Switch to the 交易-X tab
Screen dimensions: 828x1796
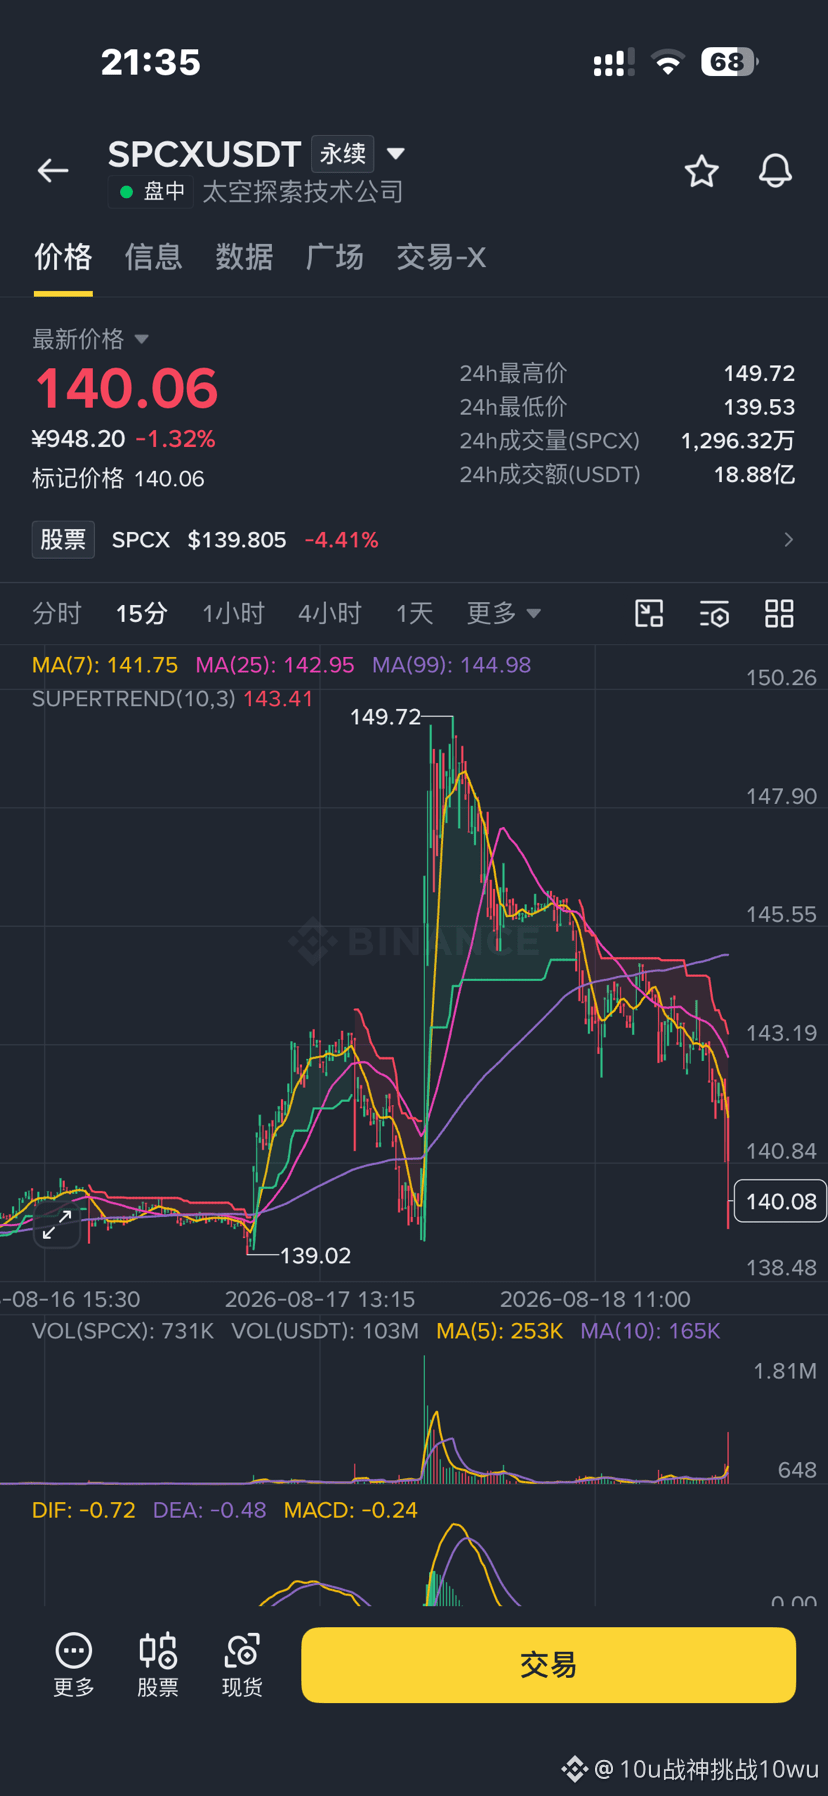pos(441,257)
